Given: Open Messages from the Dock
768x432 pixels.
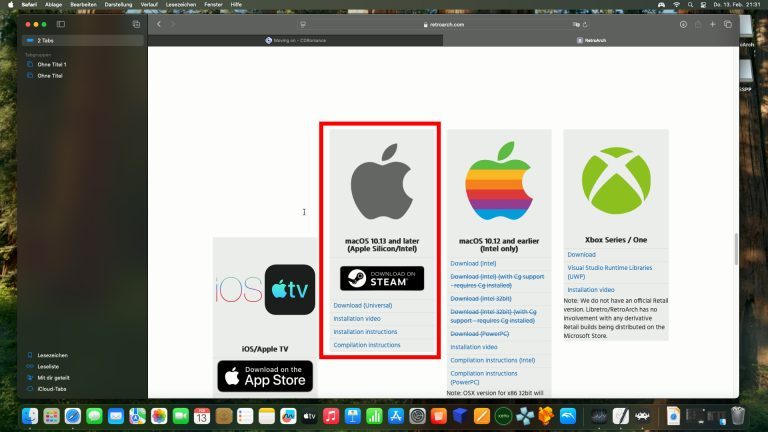Looking at the screenshot, I should [x=95, y=416].
